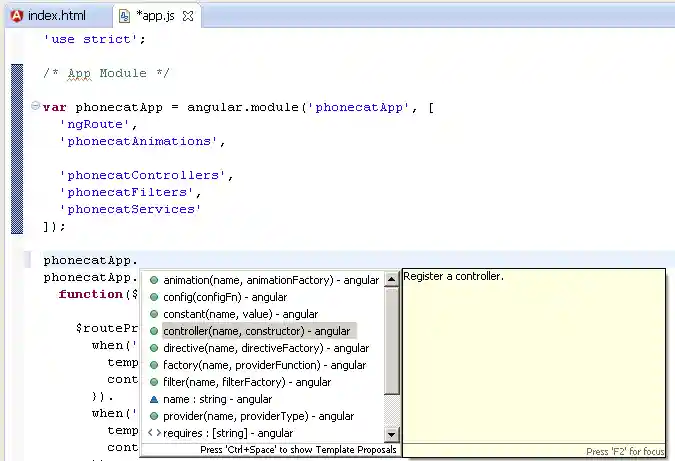Click green method icon beside constant proposal
This screenshot has height=461, width=675.
(154, 314)
